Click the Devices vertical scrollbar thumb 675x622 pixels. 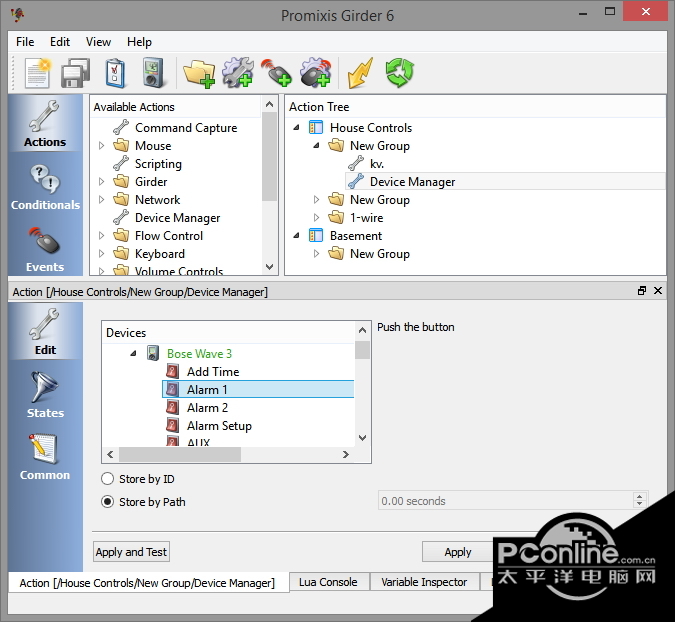(x=362, y=350)
